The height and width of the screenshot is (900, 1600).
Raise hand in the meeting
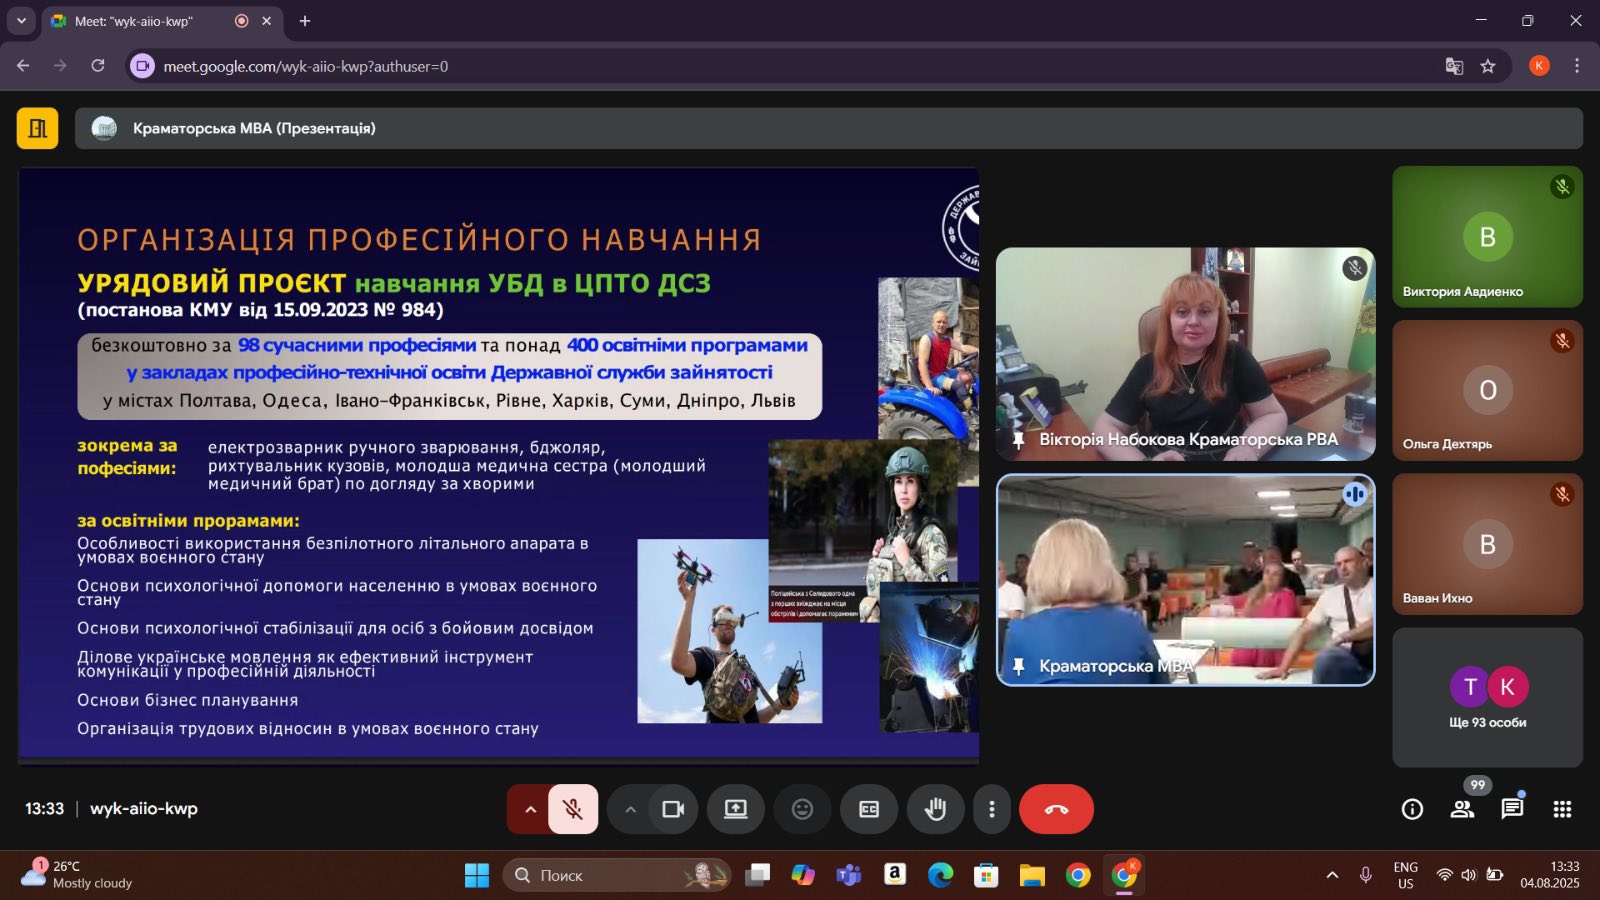pos(935,809)
